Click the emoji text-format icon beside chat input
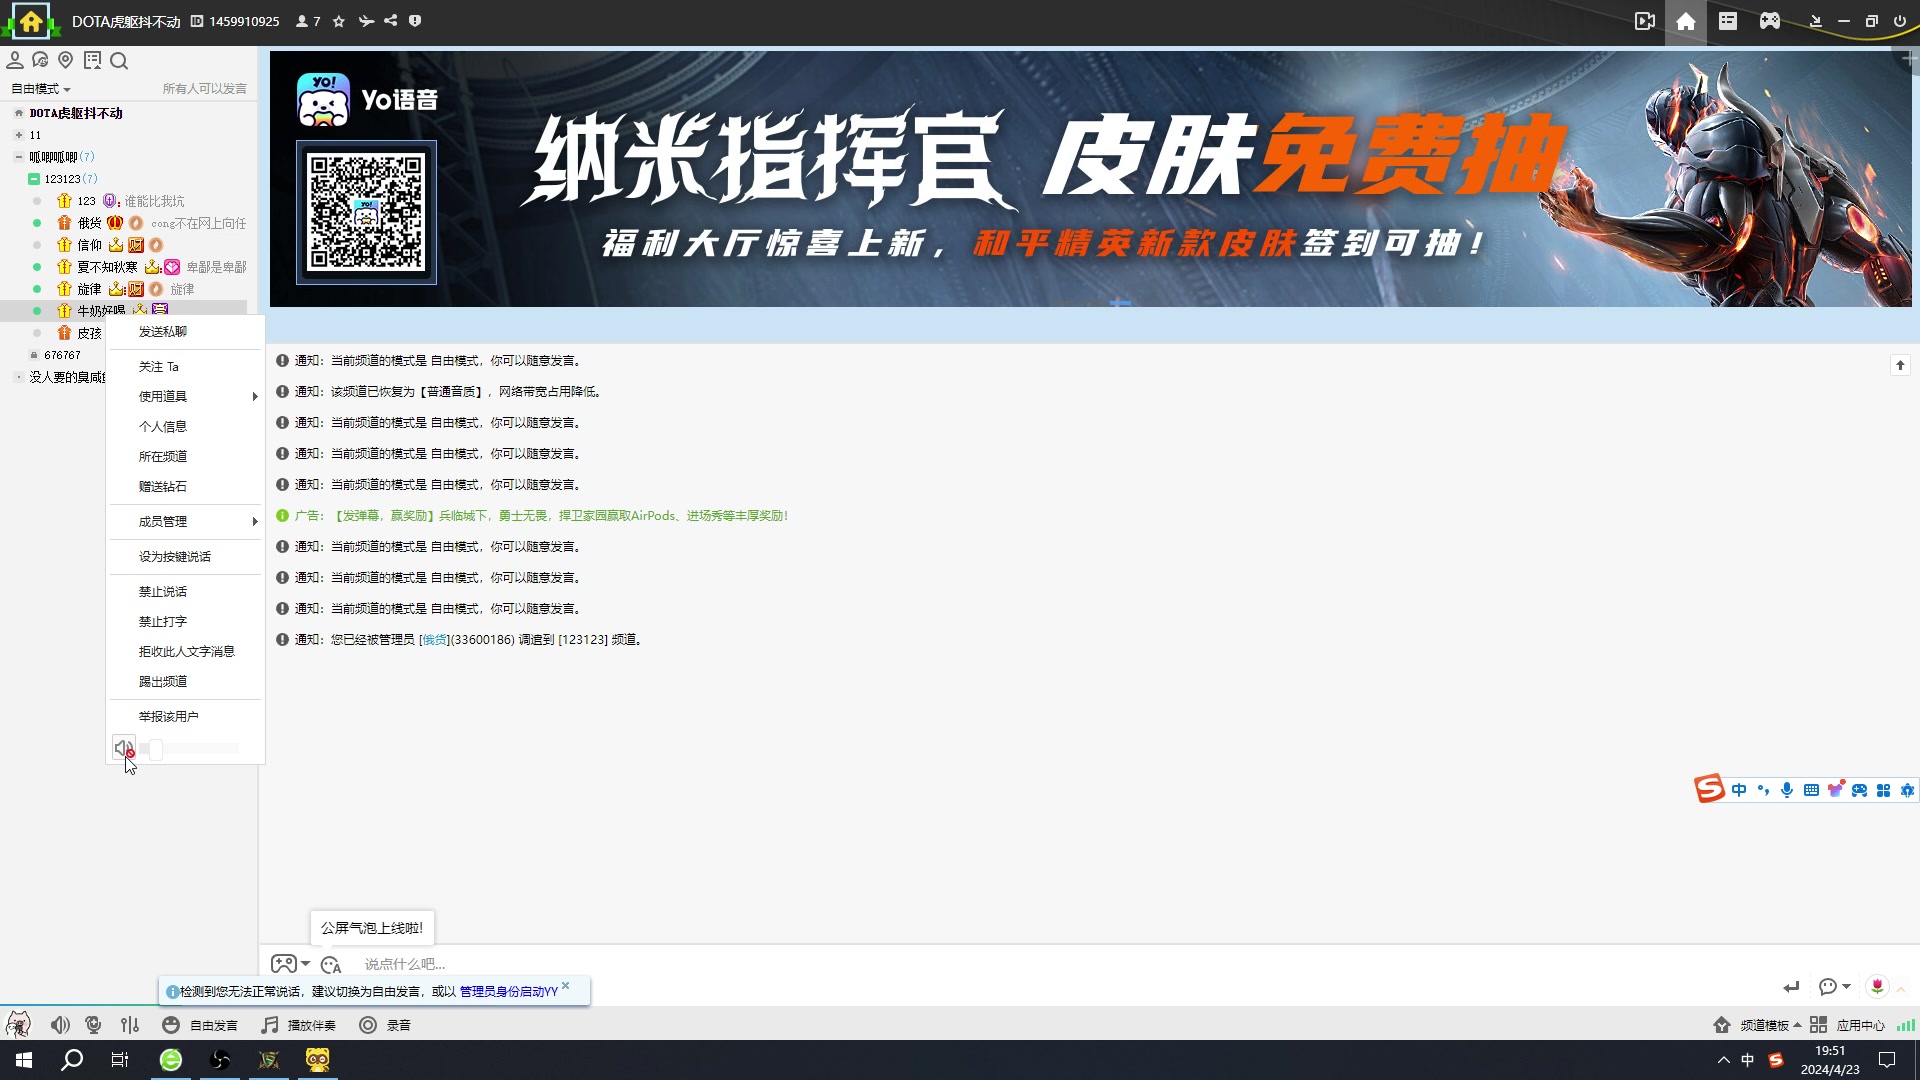Screen dimensions: 1920x1080 point(331,965)
